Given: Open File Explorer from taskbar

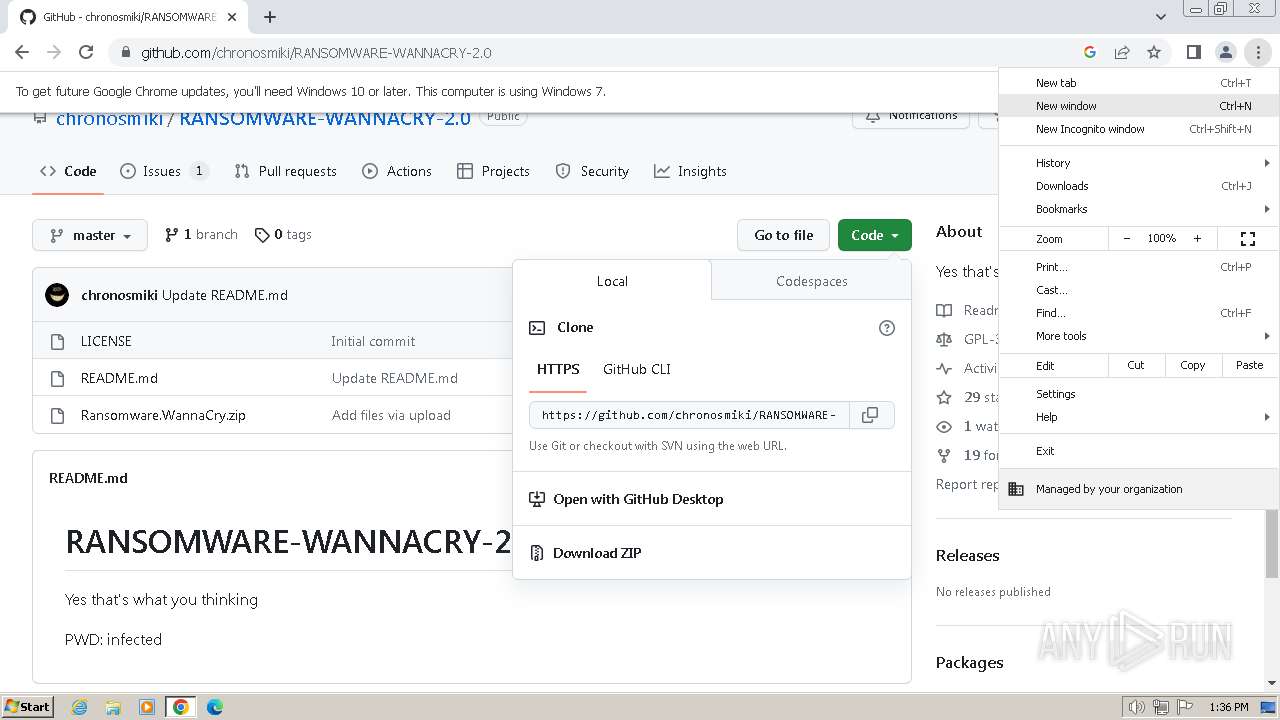Looking at the screenshot, I should pyautogui.click(x=113, y=707).
